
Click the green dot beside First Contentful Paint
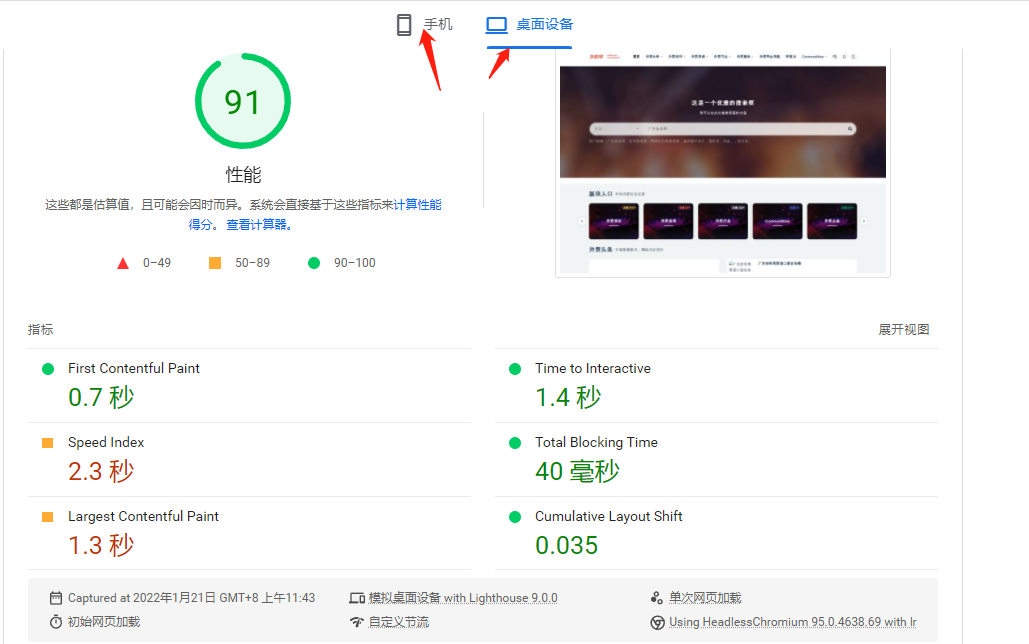tap(48, 369)
